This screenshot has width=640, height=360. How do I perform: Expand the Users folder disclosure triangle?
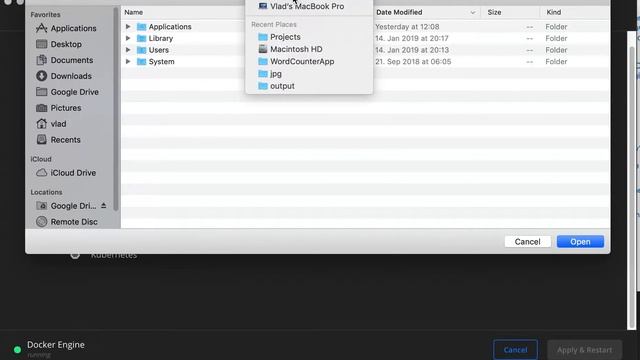click(128, 50)
